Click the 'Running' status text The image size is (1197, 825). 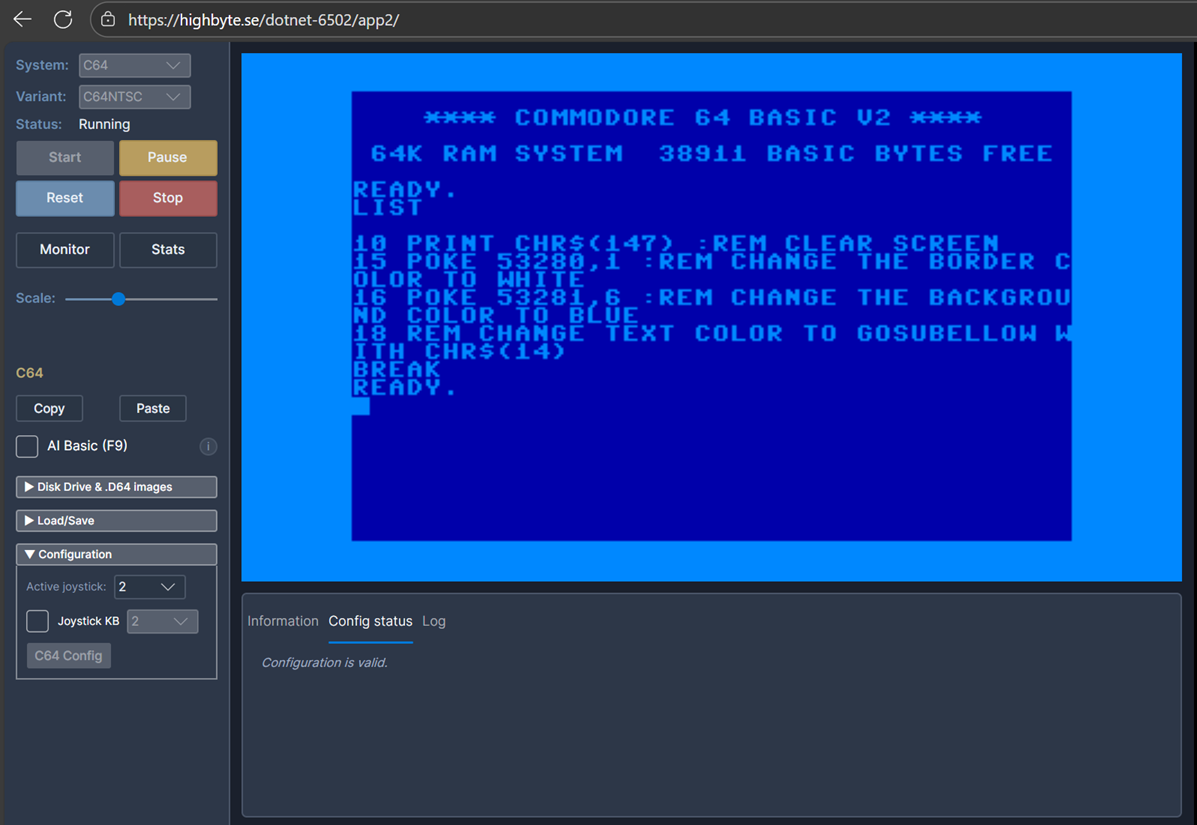click(105, 124)
